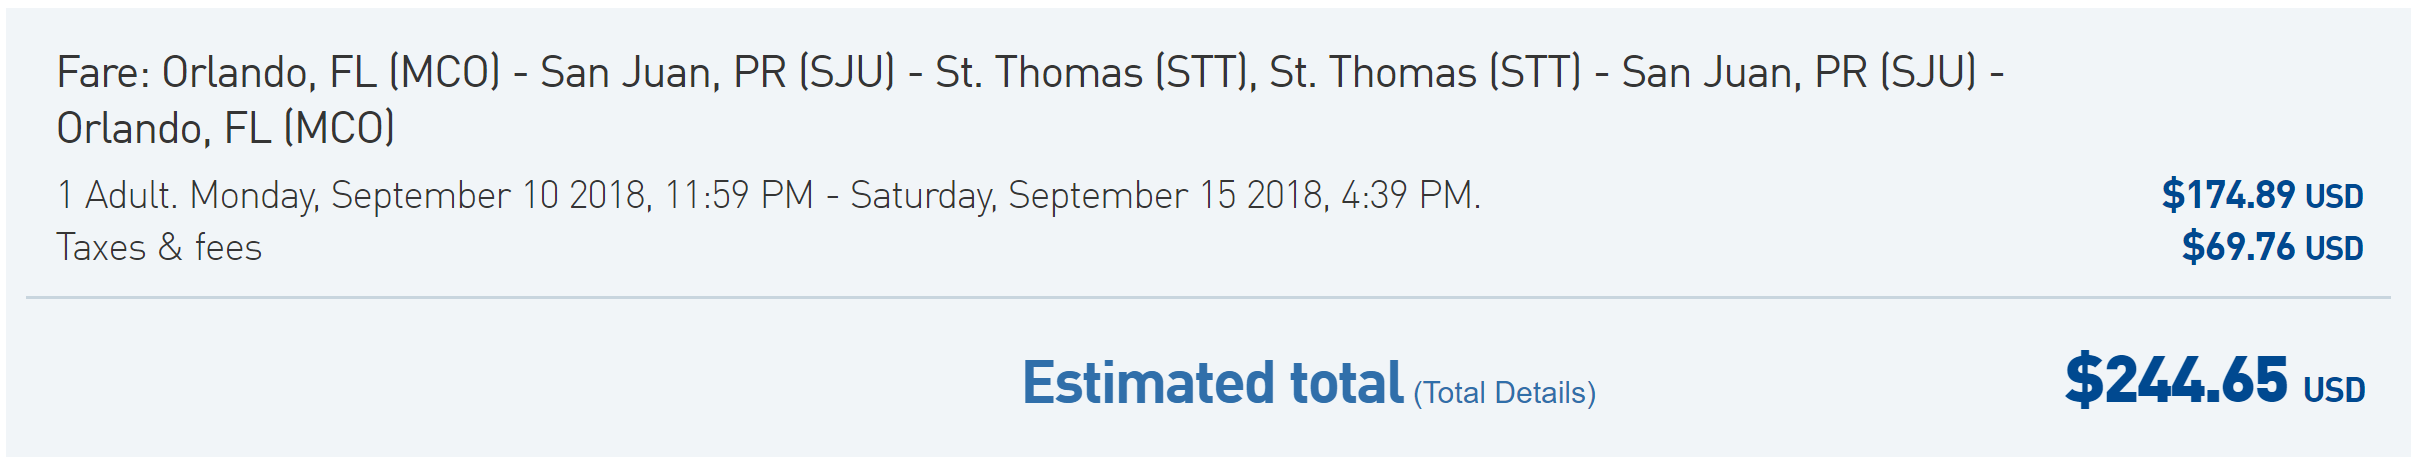The image size is (2420, 467).
Task: Select the "1 Adult" passenger text
Action: pyautogui.click(x=116, y=195)
